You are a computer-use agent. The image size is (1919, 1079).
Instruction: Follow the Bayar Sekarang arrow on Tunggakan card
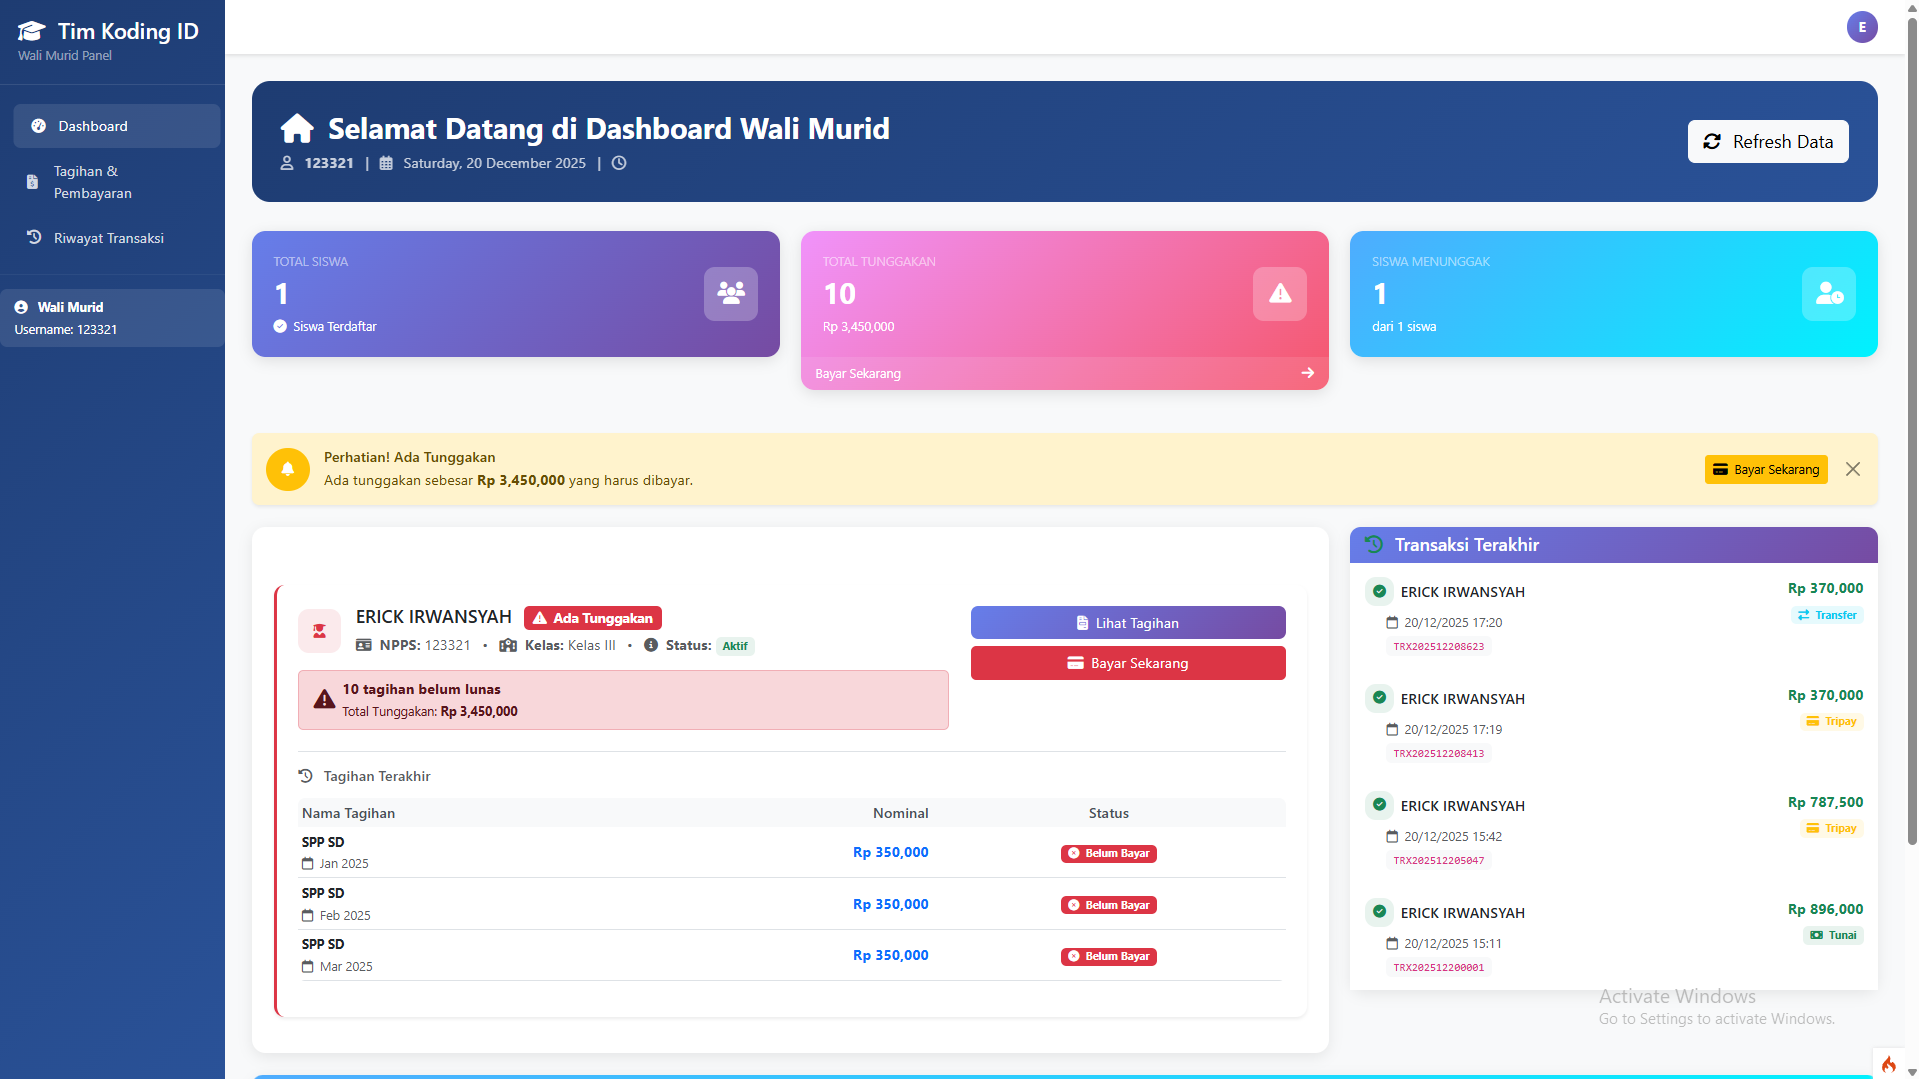tap(1307, 373)
